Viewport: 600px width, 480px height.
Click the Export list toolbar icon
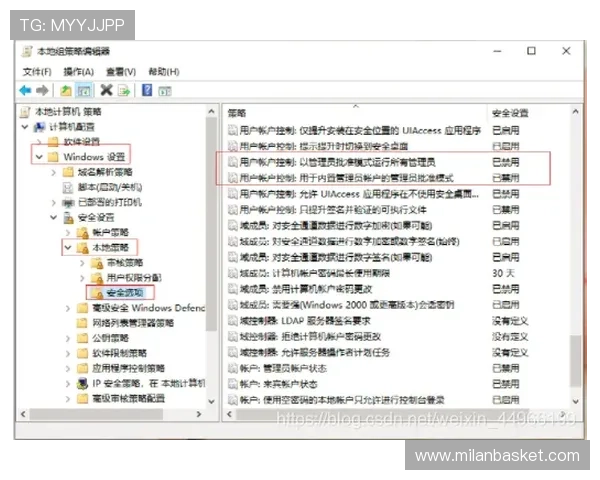(124, 91)
